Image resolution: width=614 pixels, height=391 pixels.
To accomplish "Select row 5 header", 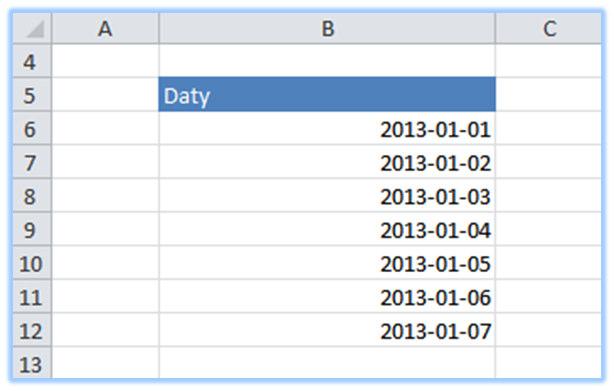I will point(32,94).
